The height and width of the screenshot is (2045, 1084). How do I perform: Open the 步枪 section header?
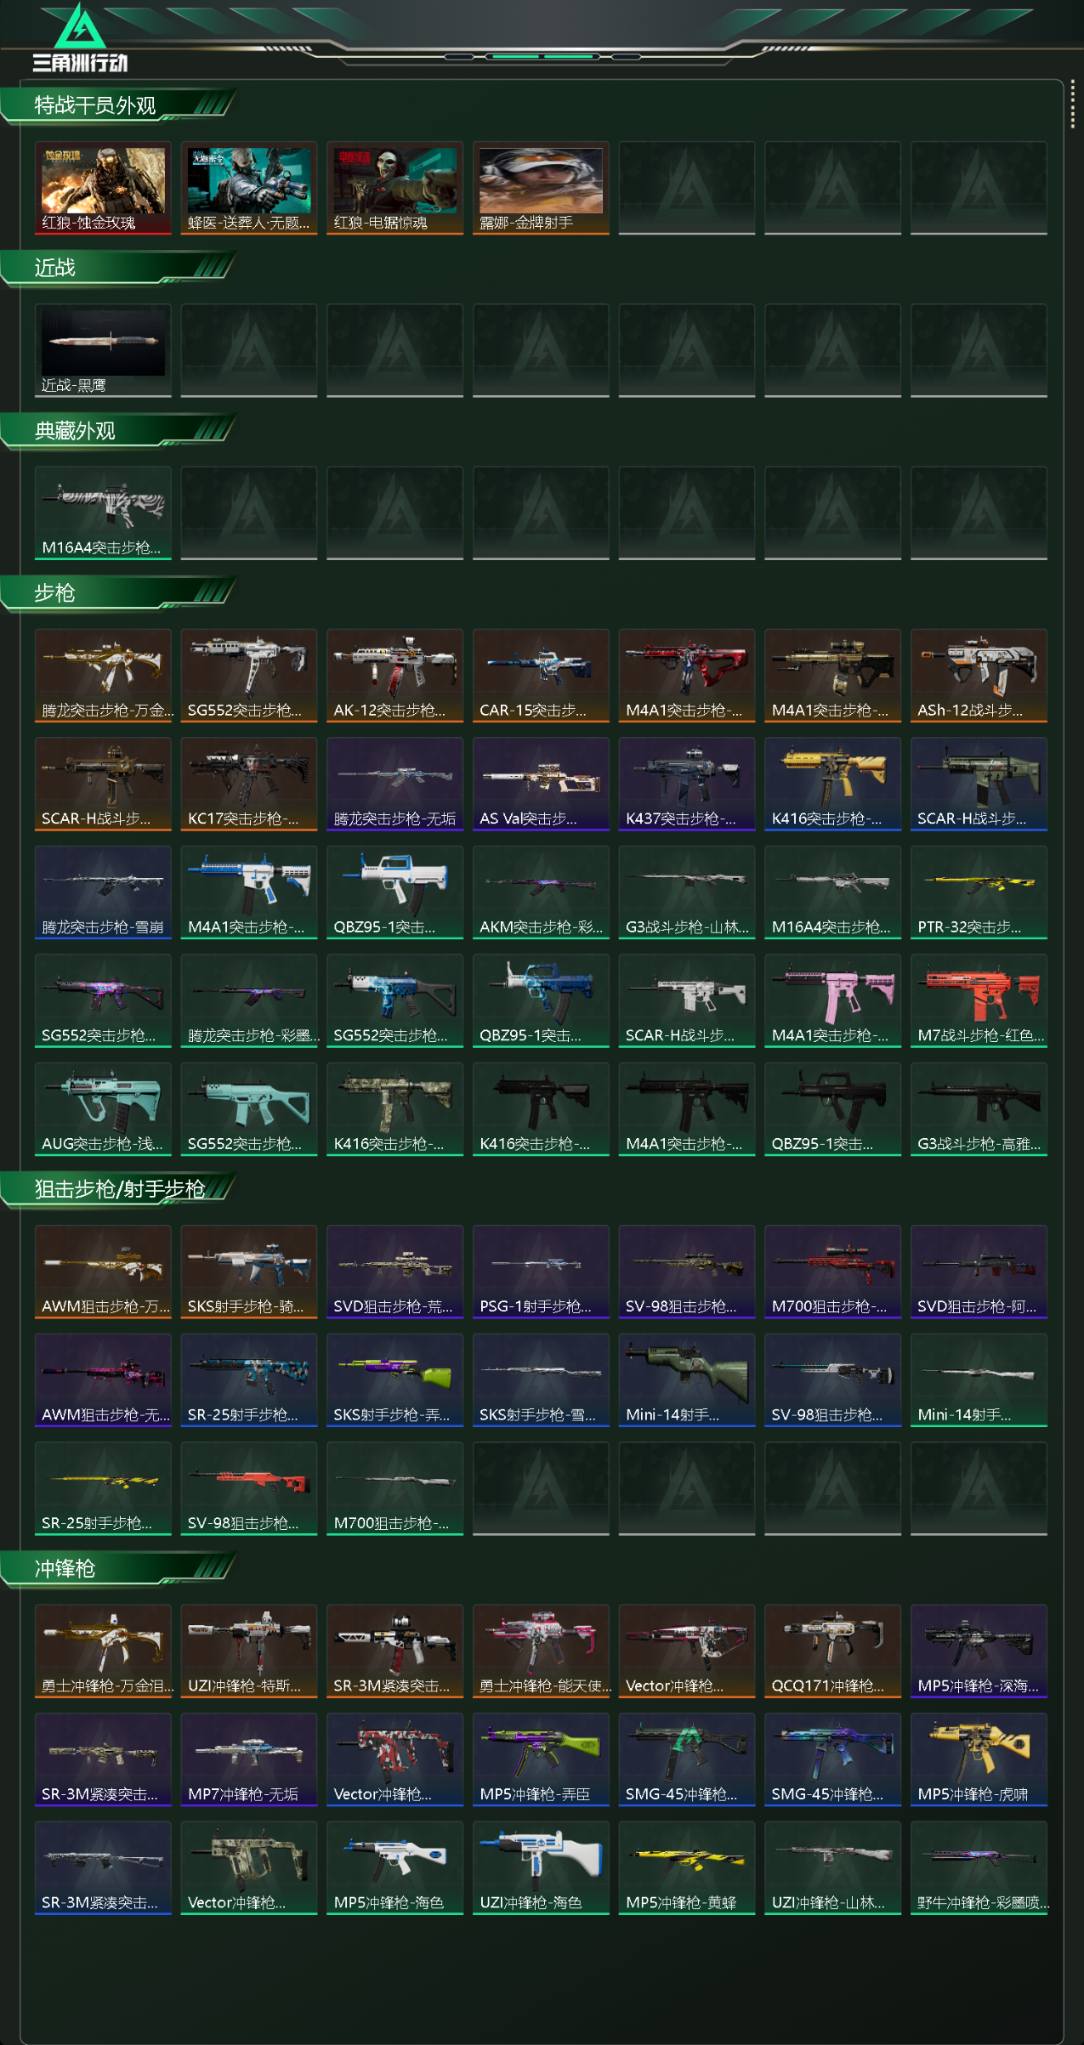(55, 593)
